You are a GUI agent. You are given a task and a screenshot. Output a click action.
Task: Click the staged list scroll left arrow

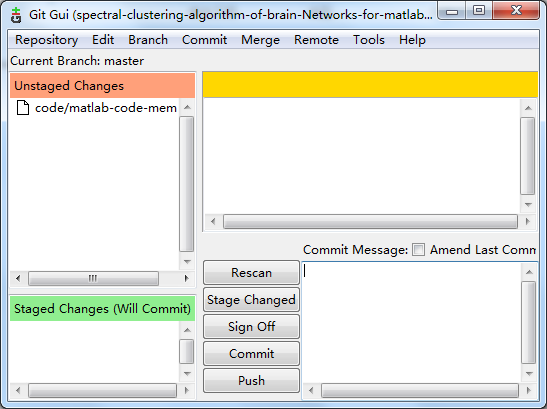click(x=18, y=390)
